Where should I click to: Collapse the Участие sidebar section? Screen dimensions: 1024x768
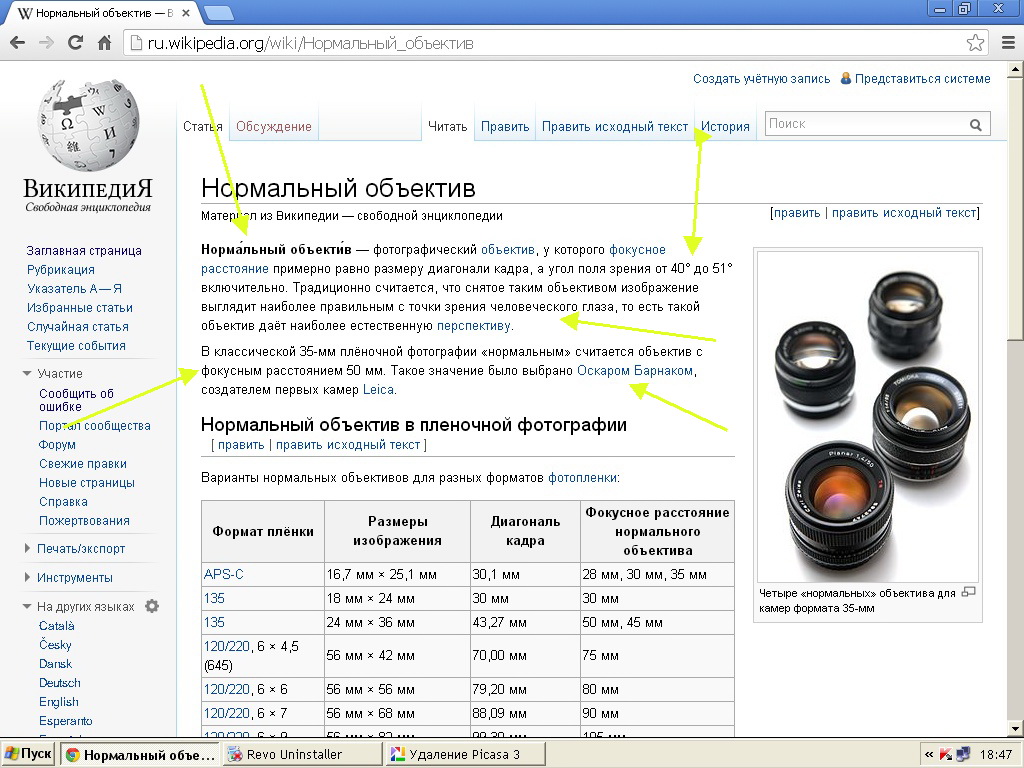(x=27, y=374)
